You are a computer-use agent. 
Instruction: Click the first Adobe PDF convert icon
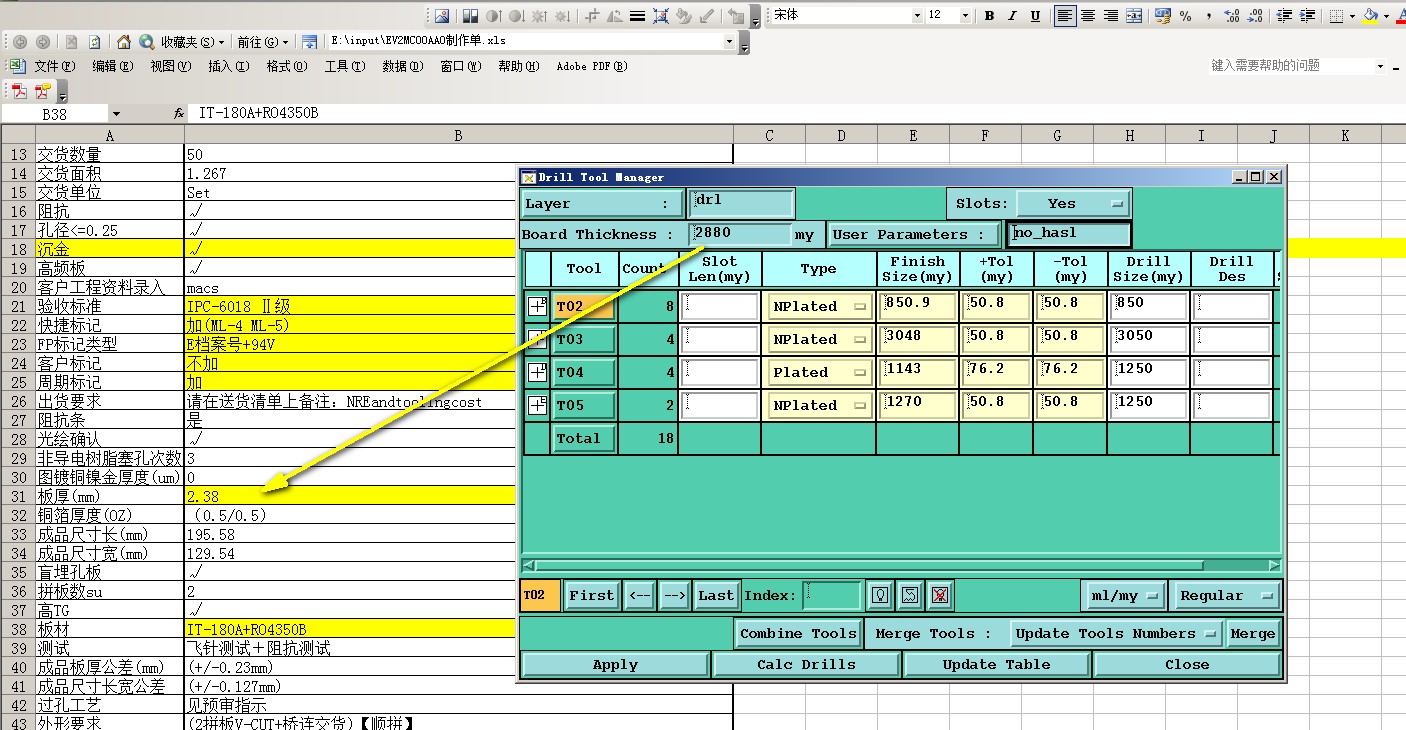pyautogui.click(x=20, y=91)
